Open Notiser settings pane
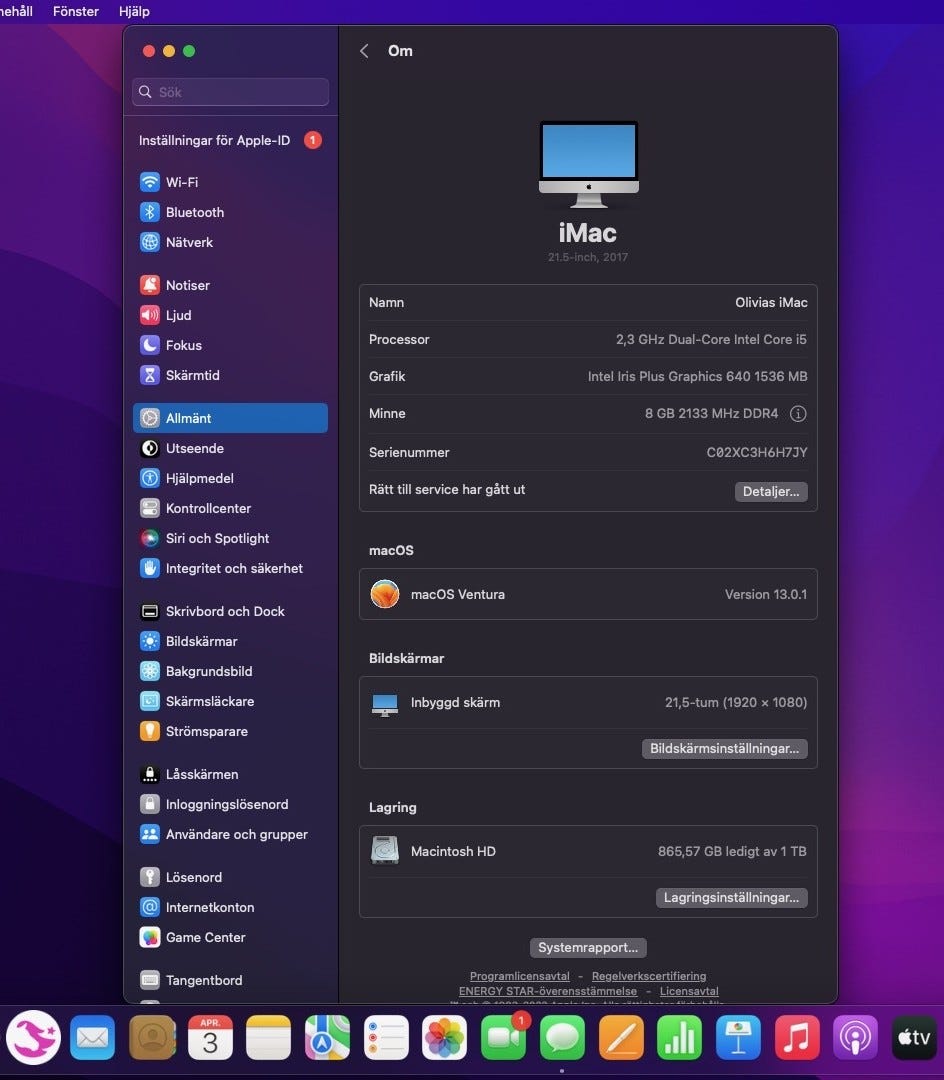 click(187, 285)
